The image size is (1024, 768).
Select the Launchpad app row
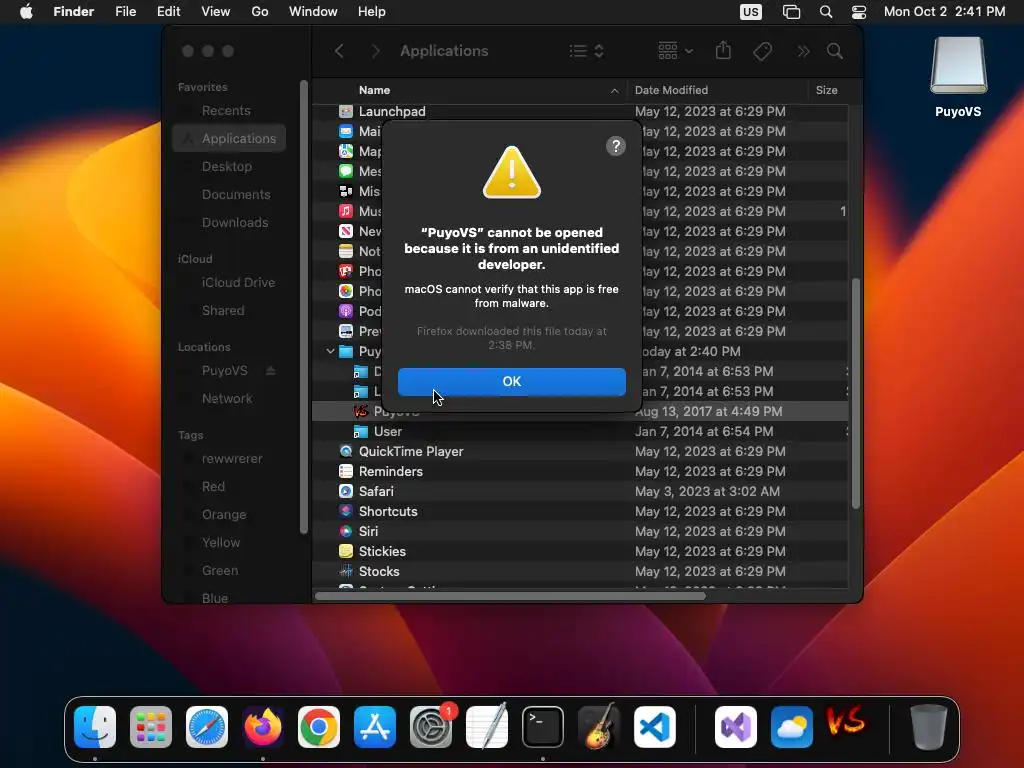580,112
